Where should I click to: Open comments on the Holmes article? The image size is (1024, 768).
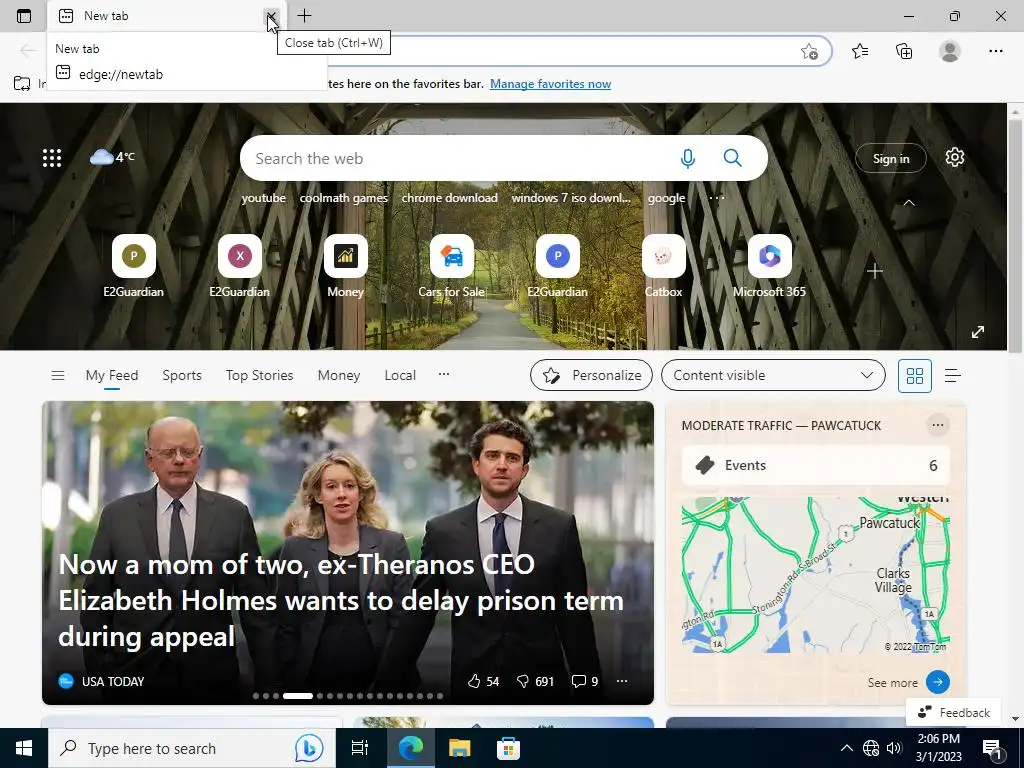(585, 681)
